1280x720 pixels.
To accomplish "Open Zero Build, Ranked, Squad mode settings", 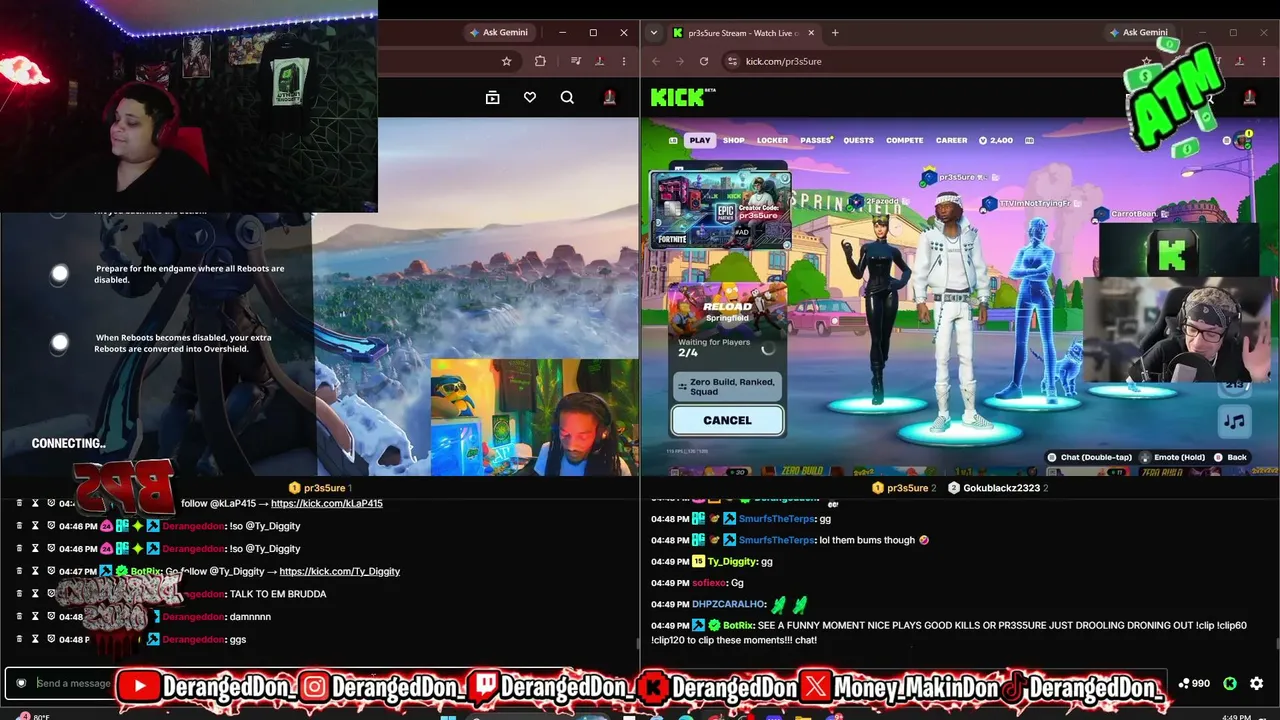I will click(x=727, y=387).
